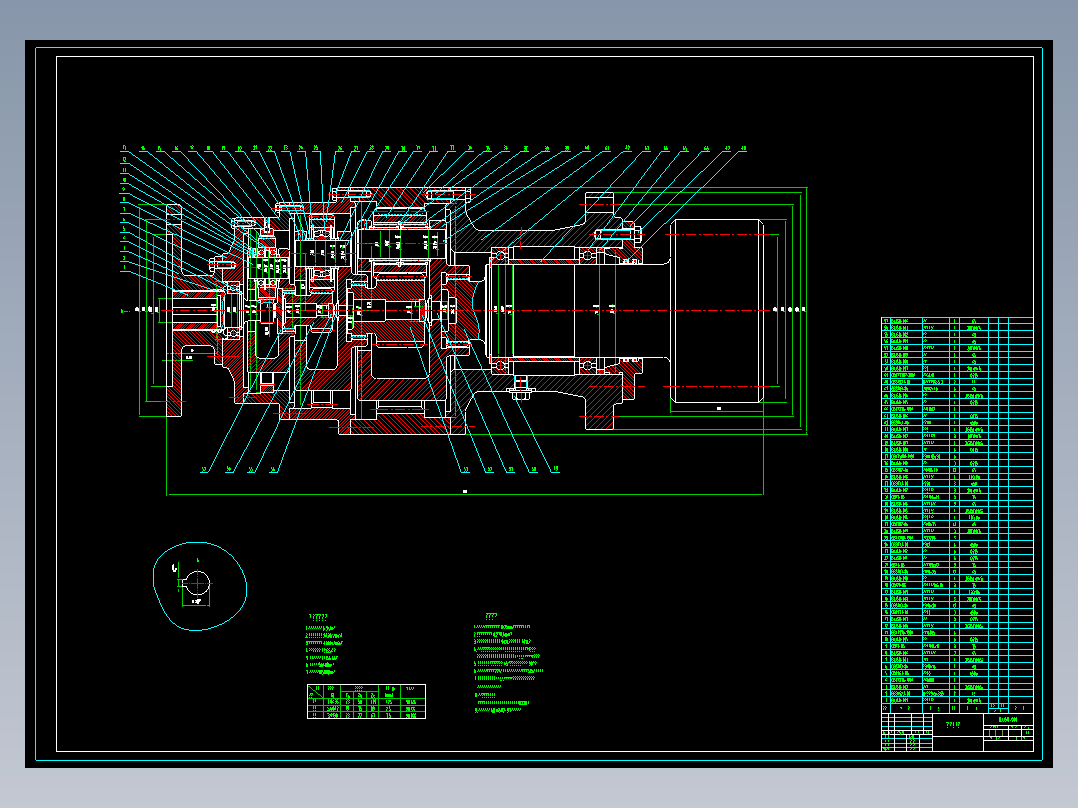Click the overall length dimension text below the assembly
1078x808 pixels.
tap(465, 491)
